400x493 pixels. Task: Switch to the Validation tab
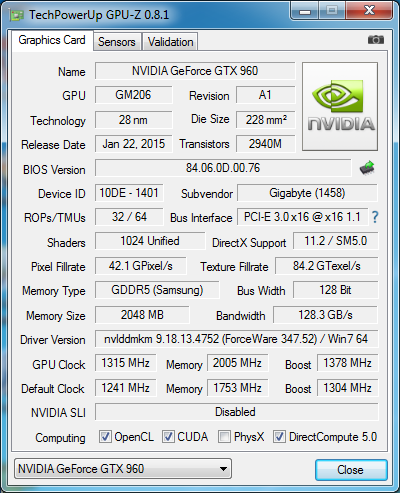point(170,42)
